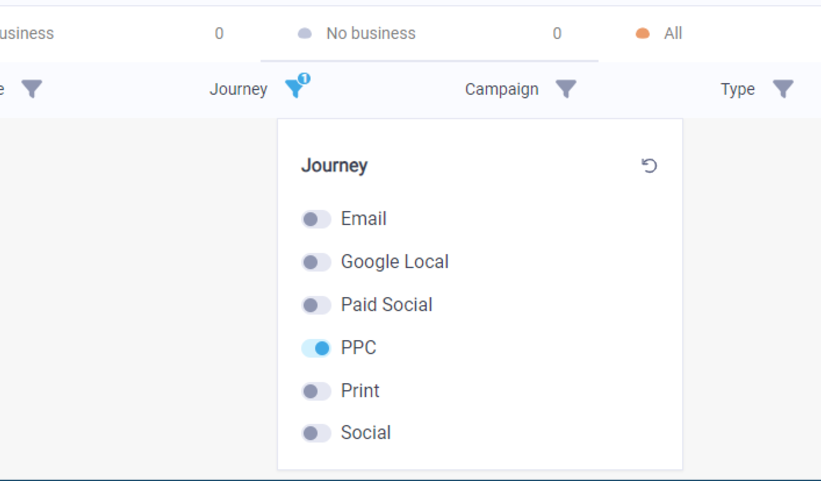Click the Campaign column header label
Viewport: 821px width, 481px height.
501,89
